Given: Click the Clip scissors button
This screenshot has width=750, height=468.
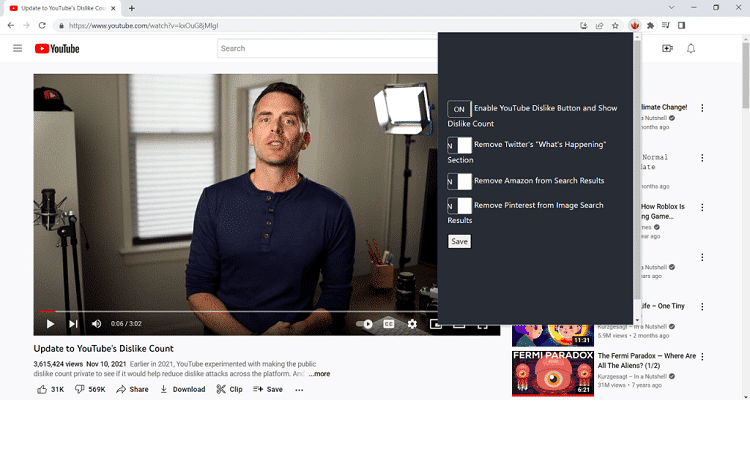Looking at the screenshot, I should pos(229,390).
